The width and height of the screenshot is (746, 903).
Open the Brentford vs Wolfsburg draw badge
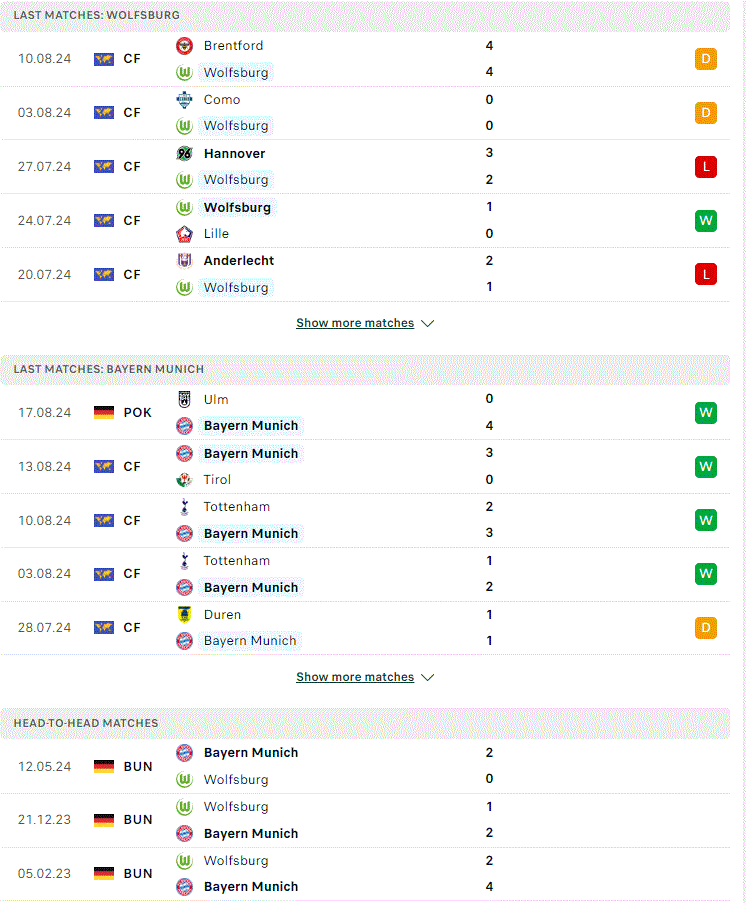coord(706,59)
